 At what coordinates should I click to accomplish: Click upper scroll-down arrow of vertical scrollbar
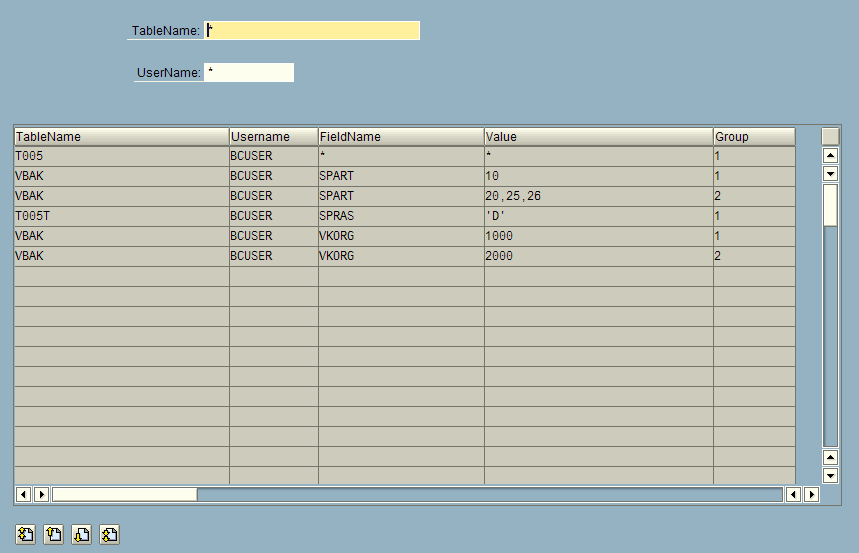(x=831, y=174)
